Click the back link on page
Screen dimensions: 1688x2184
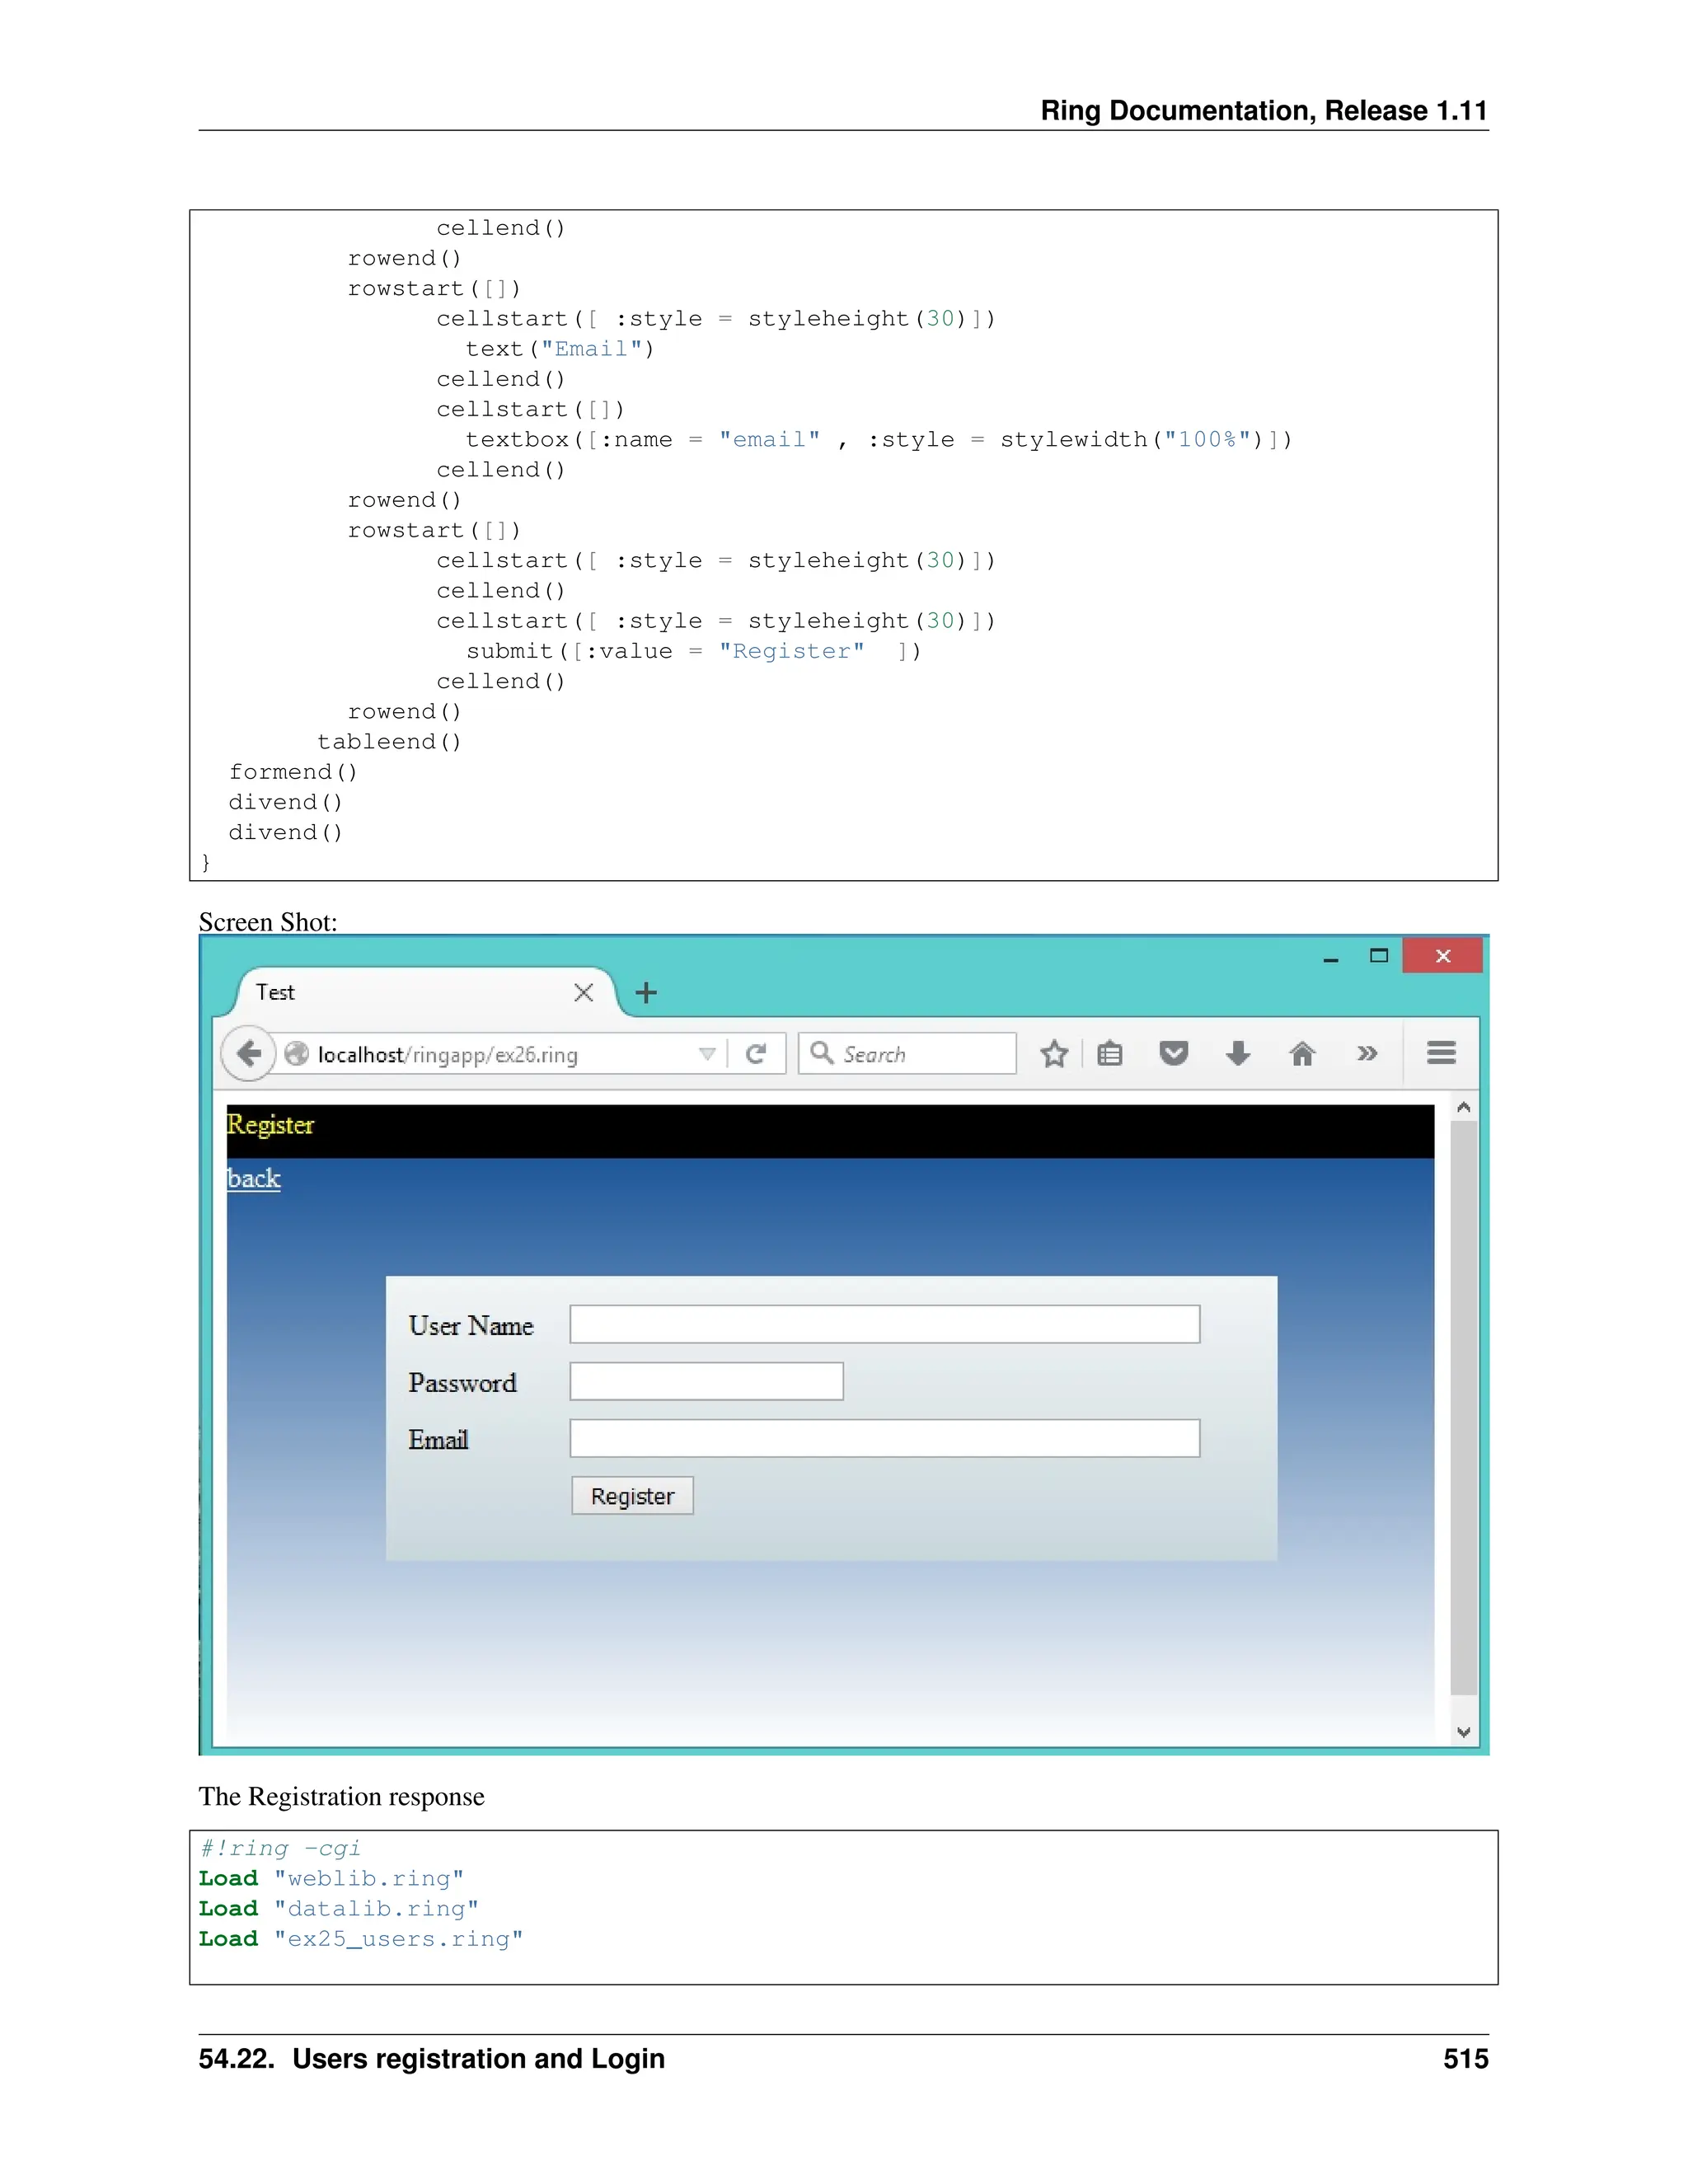click(x=254, y=1178)
